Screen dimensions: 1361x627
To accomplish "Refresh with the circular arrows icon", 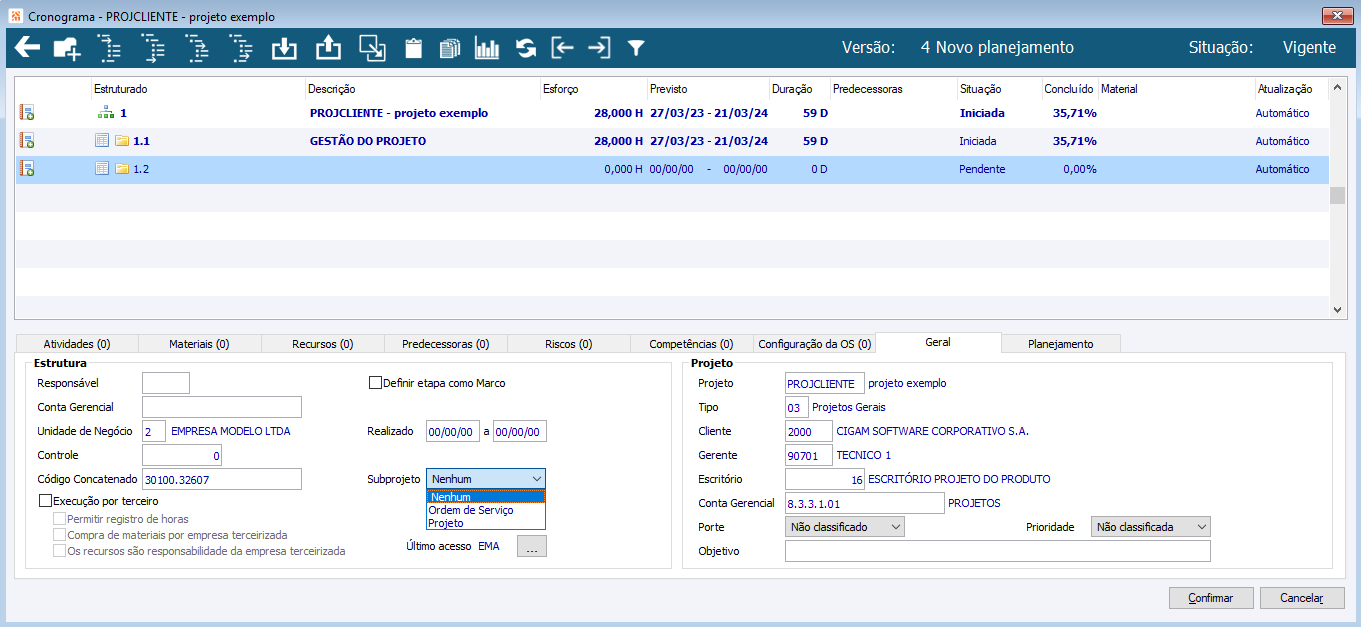I will tap(526, 48).
